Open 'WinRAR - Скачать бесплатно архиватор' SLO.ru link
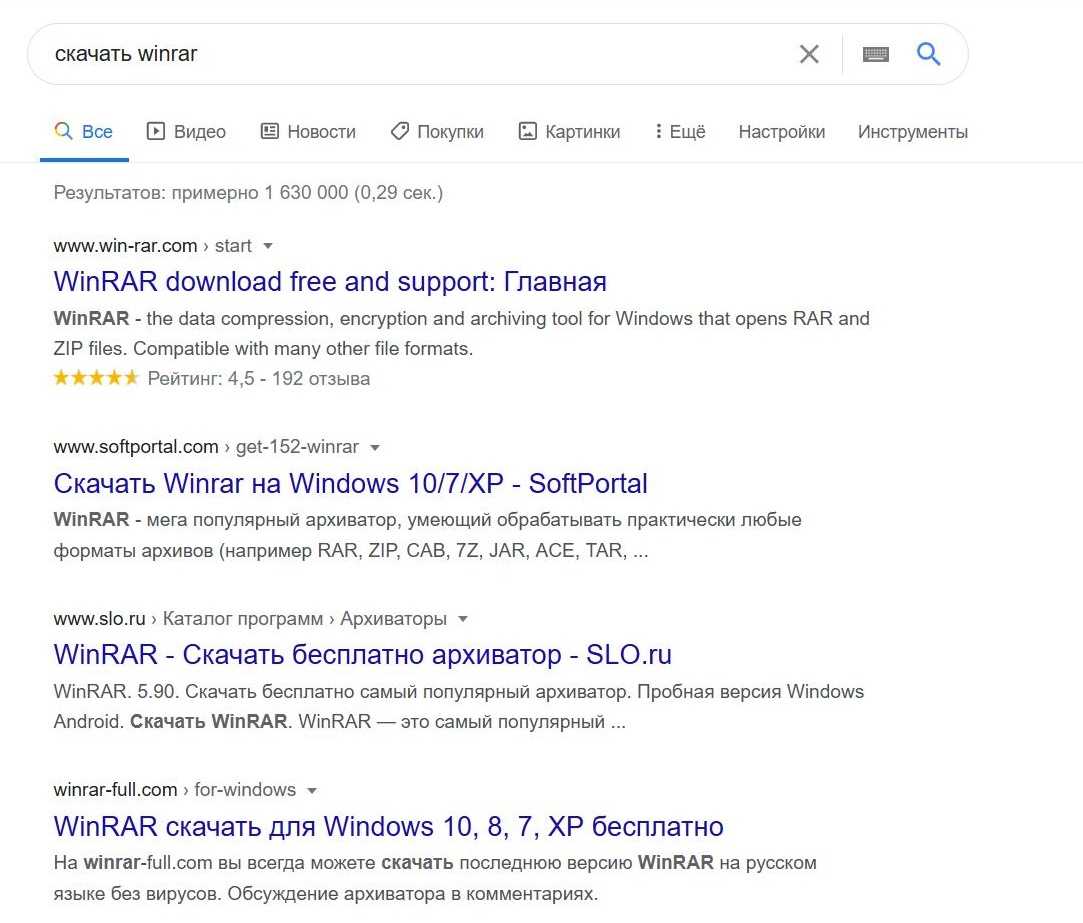The image size is (1083, 923). tap(362, 655)
